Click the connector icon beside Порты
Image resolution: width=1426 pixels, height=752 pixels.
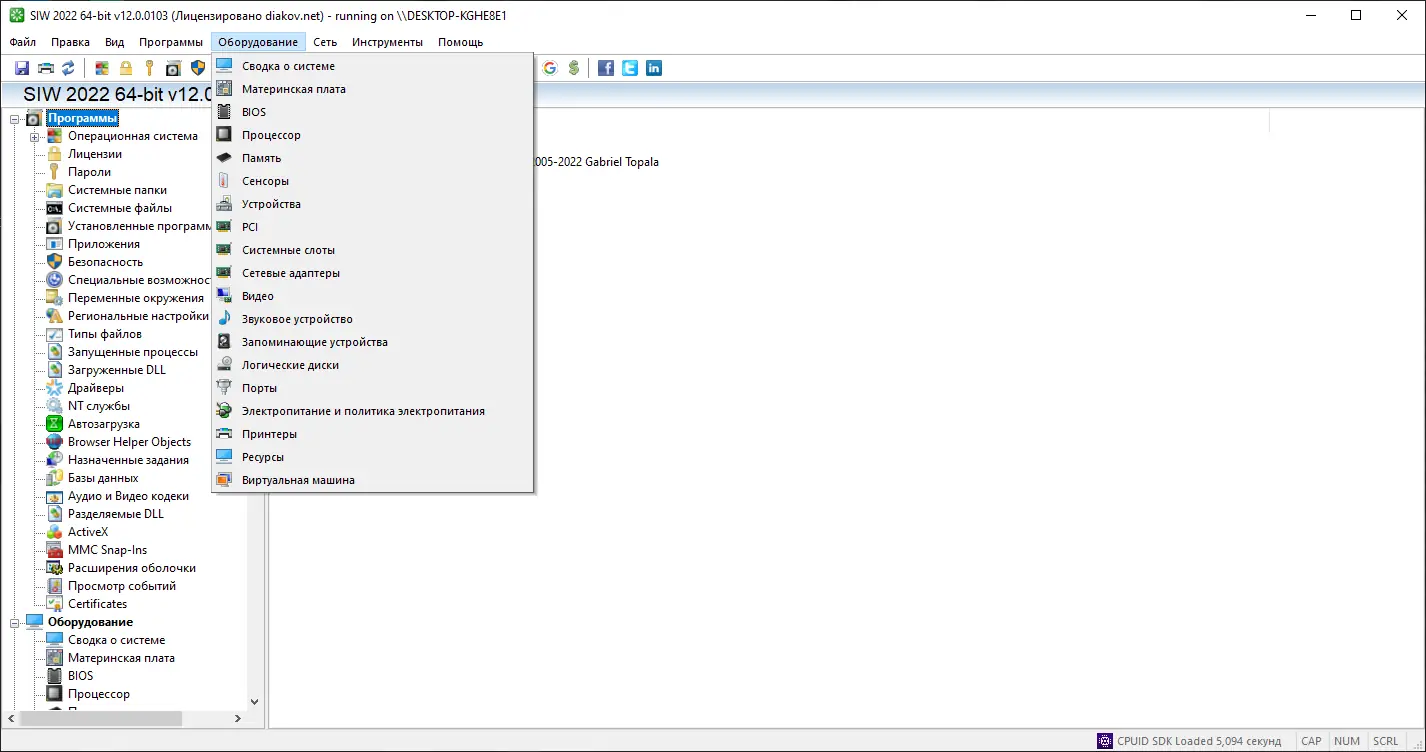tap(224, 388)
